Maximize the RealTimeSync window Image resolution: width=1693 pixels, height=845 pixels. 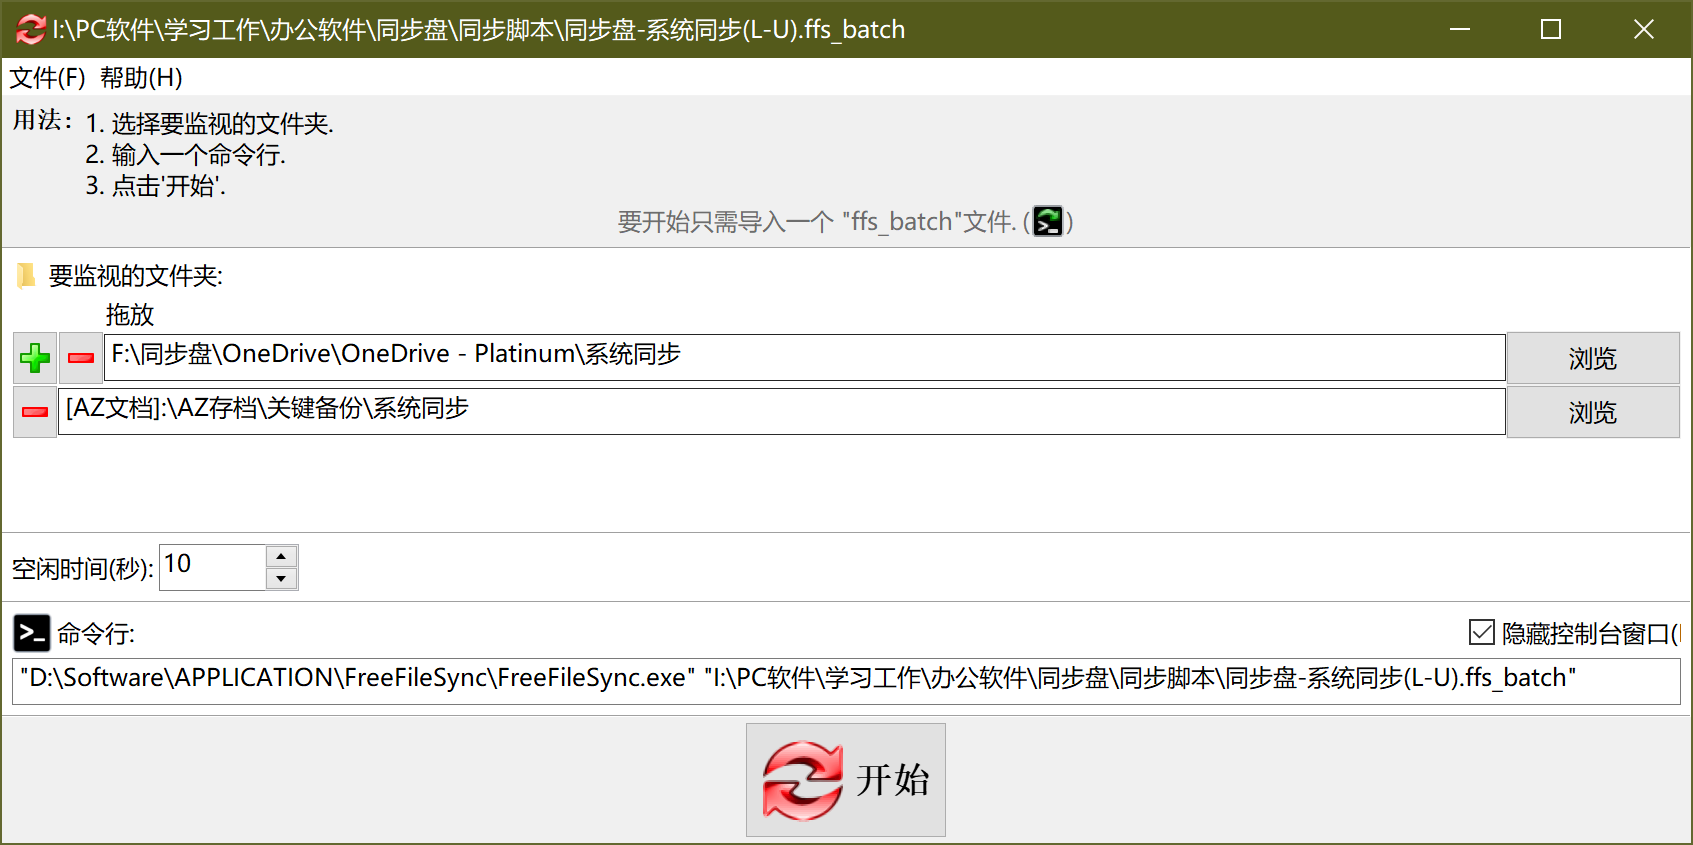[1551, 29]
